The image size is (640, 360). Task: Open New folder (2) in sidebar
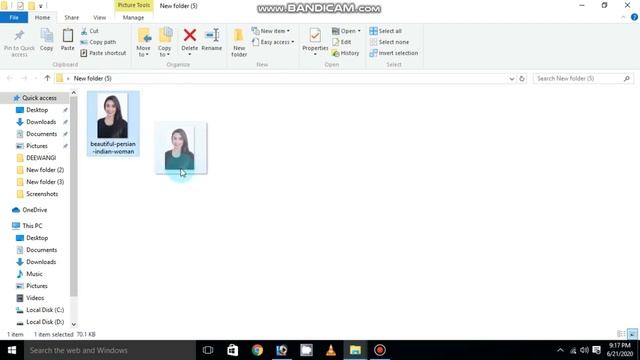click(x=45, y=170)
